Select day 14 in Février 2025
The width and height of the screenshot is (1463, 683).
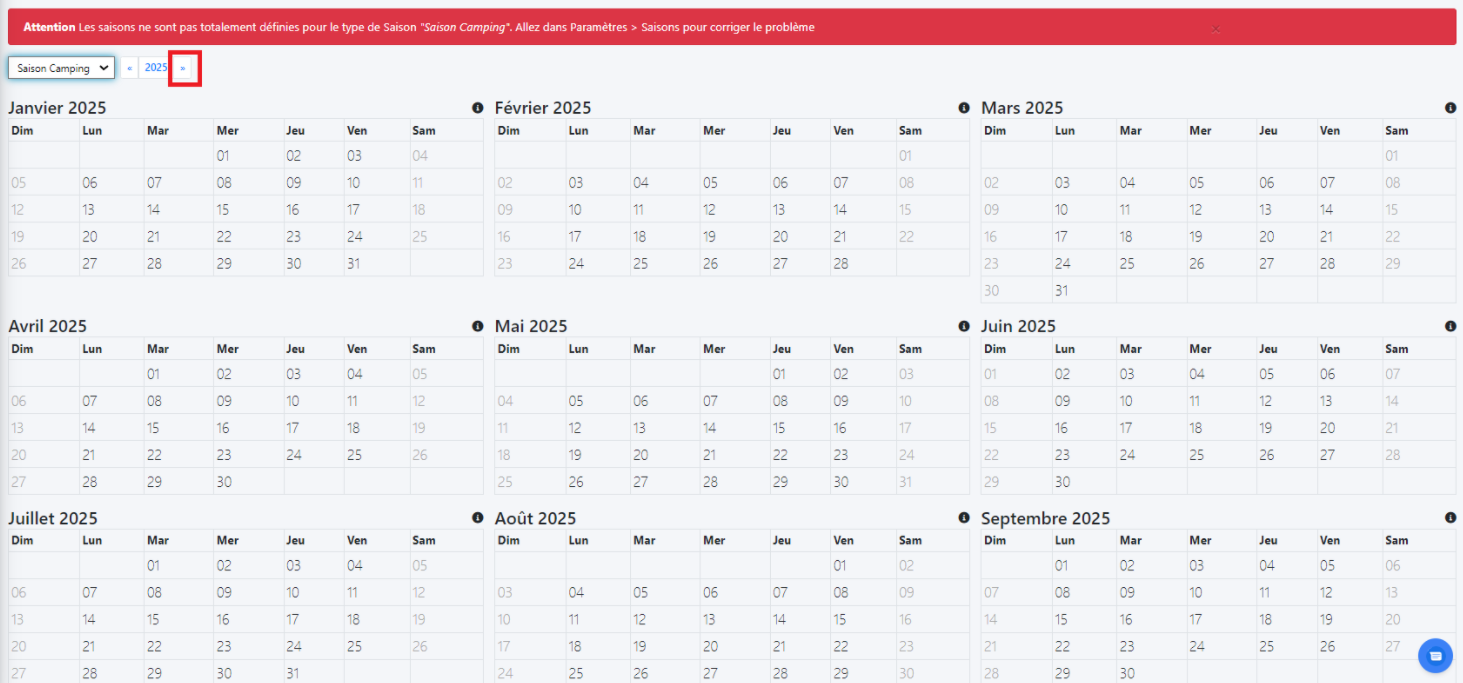pos(840,210)
